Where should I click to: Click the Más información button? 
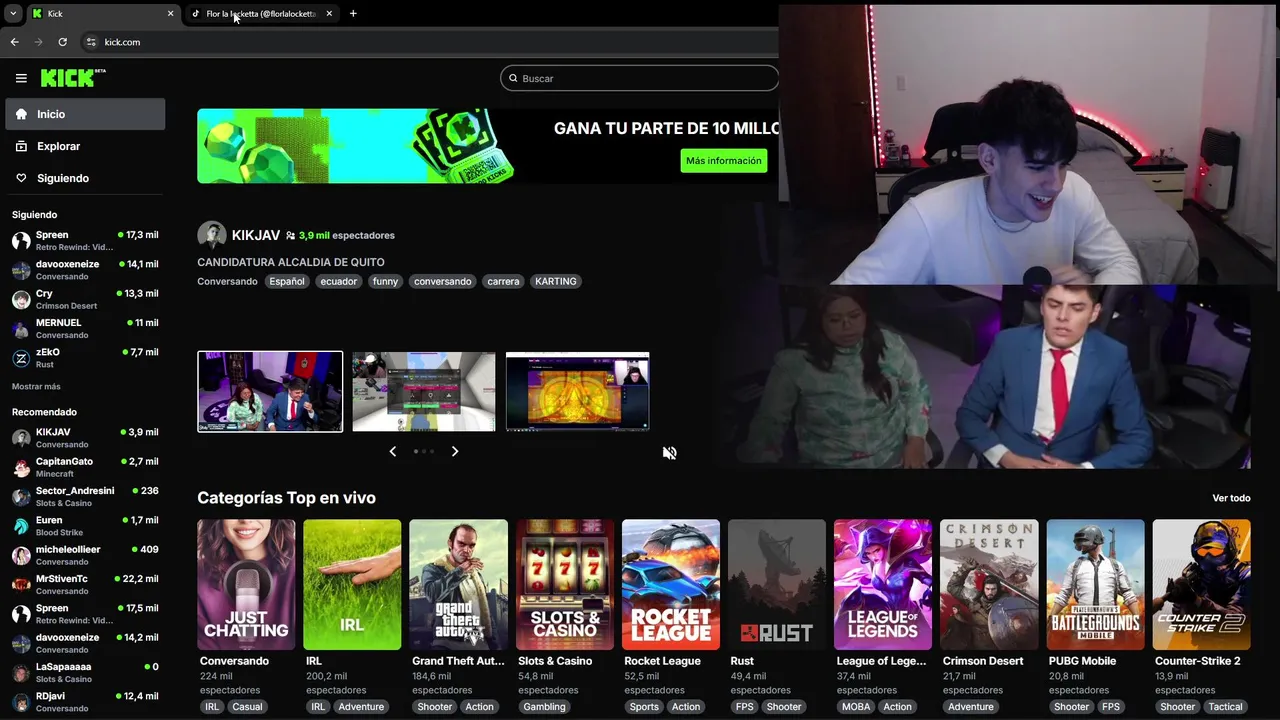pos(723,160)
